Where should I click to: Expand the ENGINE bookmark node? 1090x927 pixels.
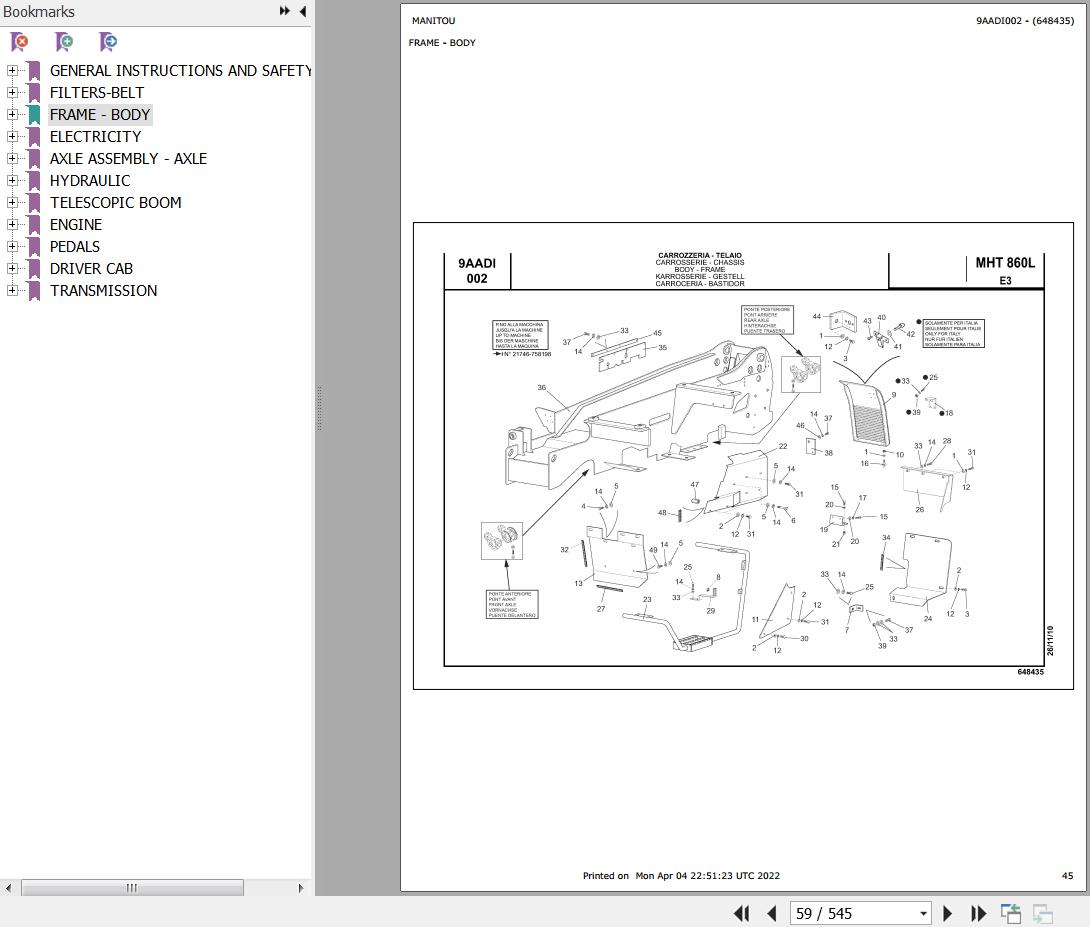12,224
